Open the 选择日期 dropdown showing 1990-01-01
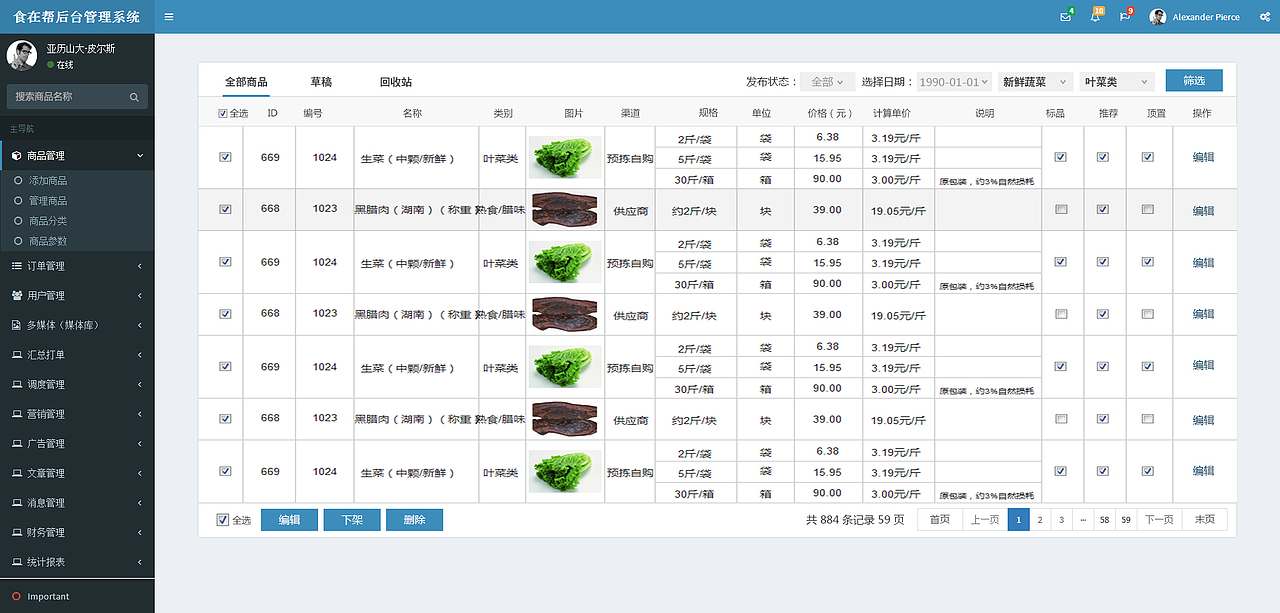 (954, 82)
